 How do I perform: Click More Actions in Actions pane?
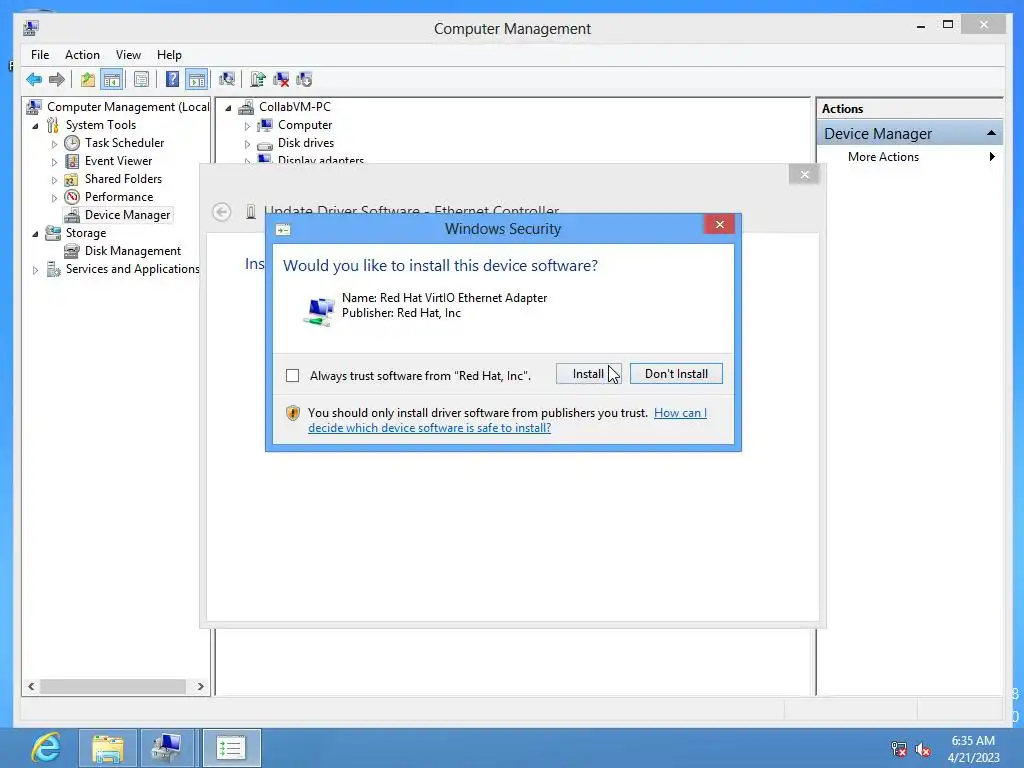pyautogui.click(x=883, y=157)
